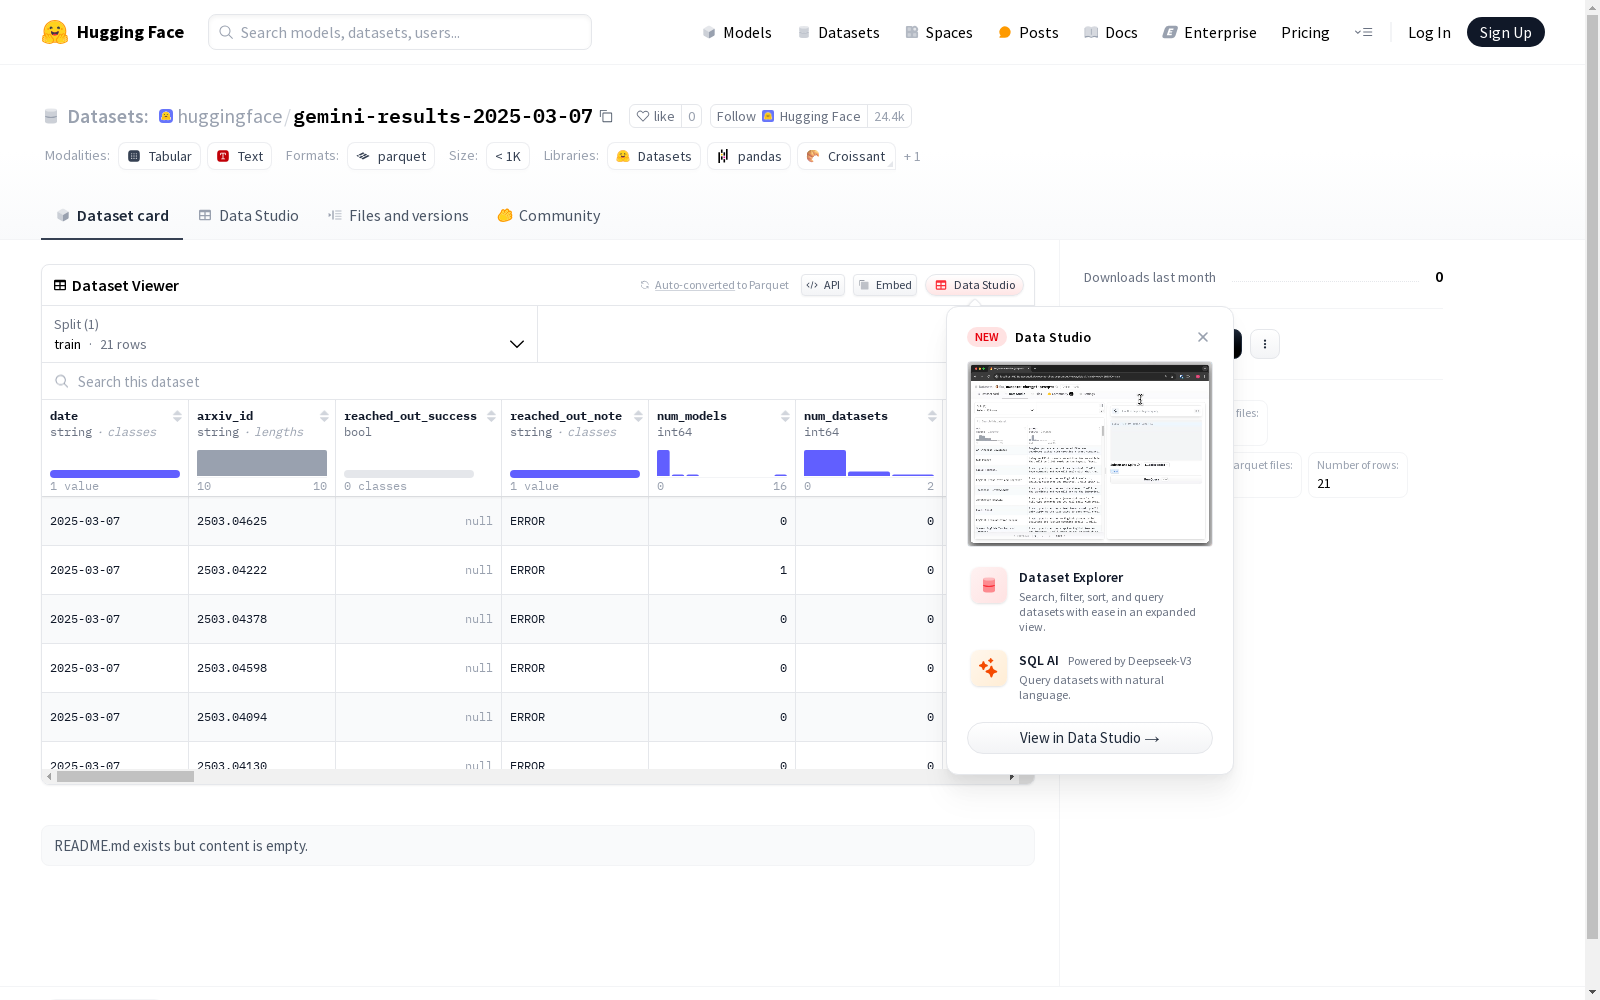The width and height of the screenshot is (1600, 1000).
Task: Sort by the num_models column
Action: click(x=785, y=416)
